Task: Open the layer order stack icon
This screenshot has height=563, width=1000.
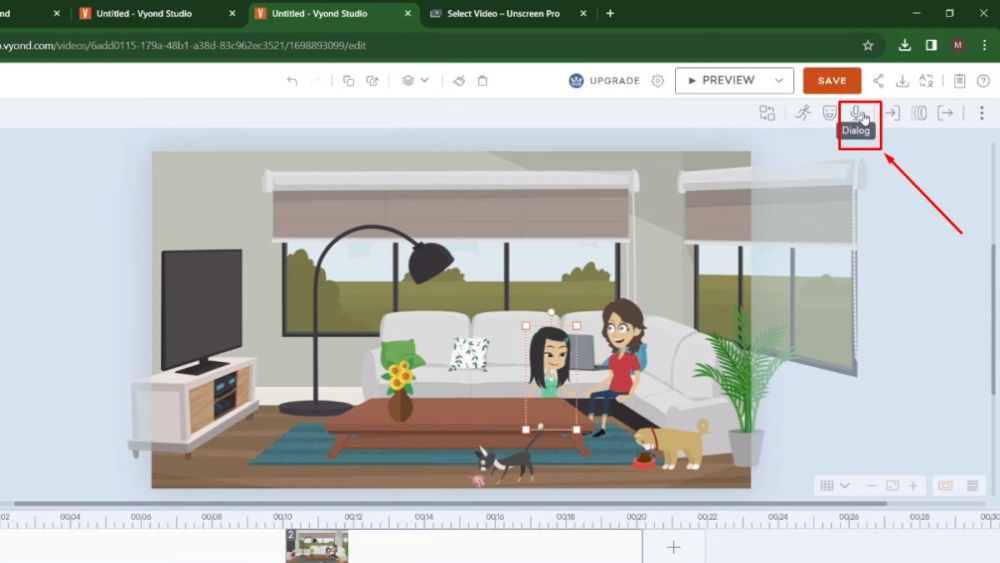Action: 408,80
